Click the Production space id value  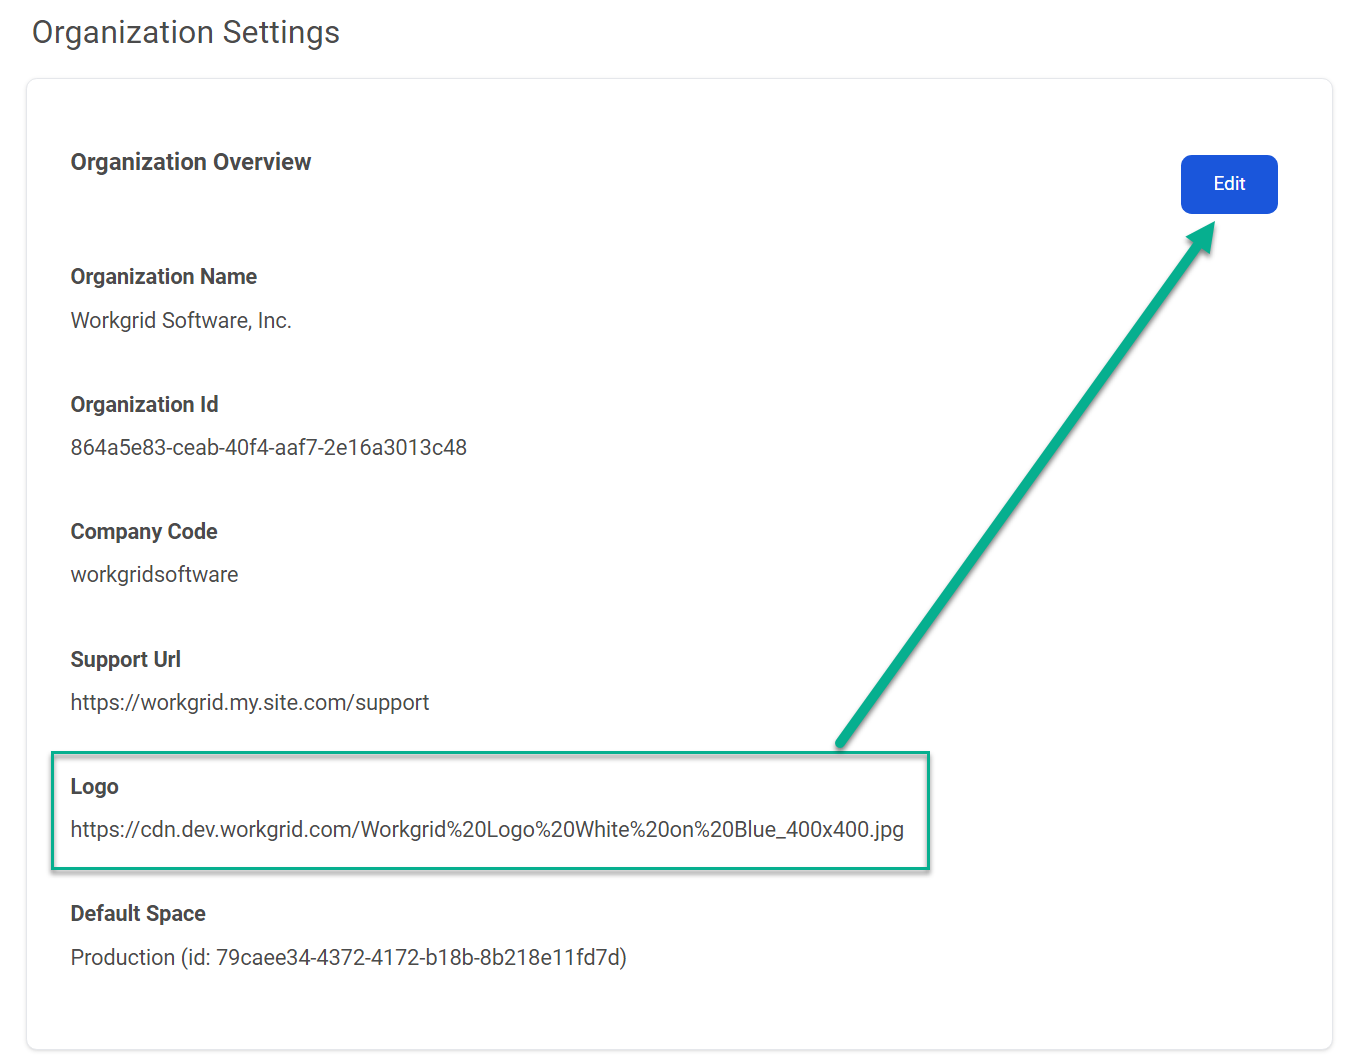point(420,957)
